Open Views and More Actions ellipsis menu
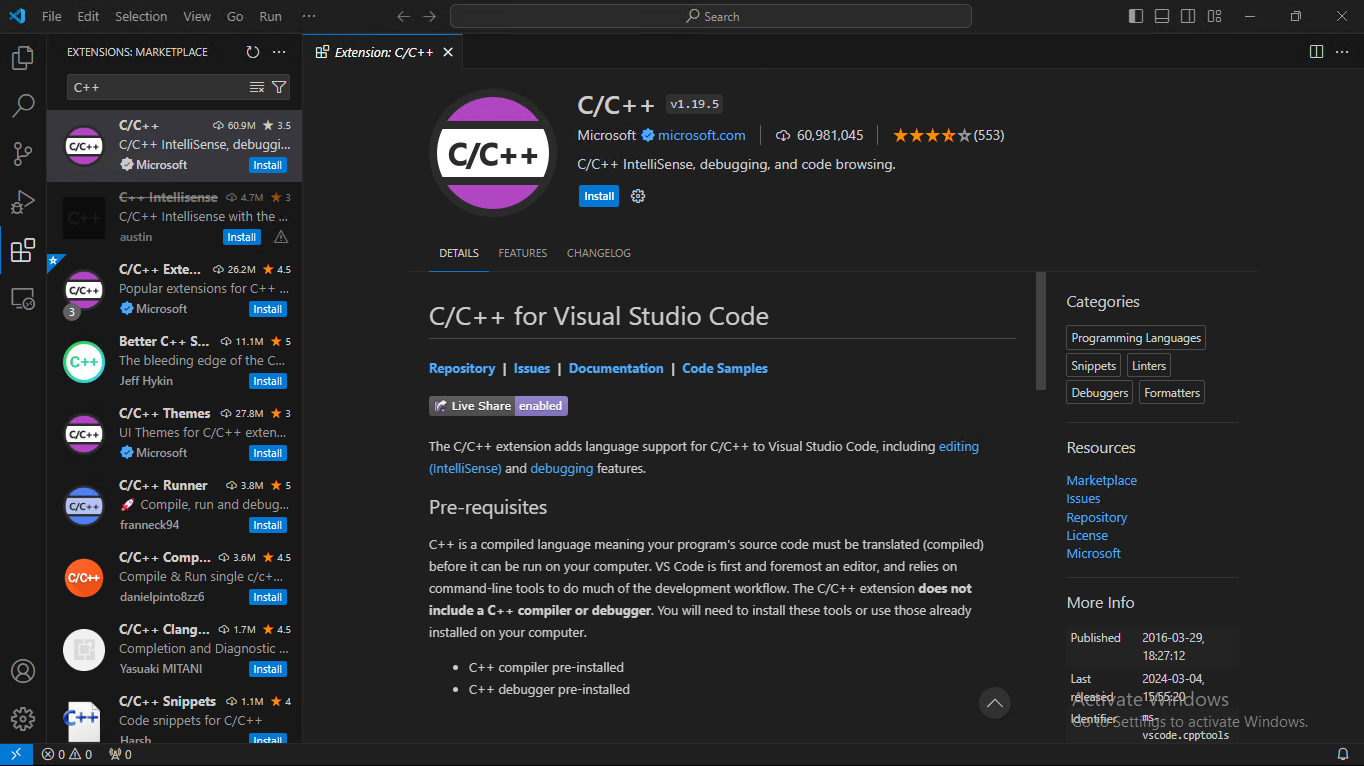Viewport: 1364px width, 766px height. [279, 52]
